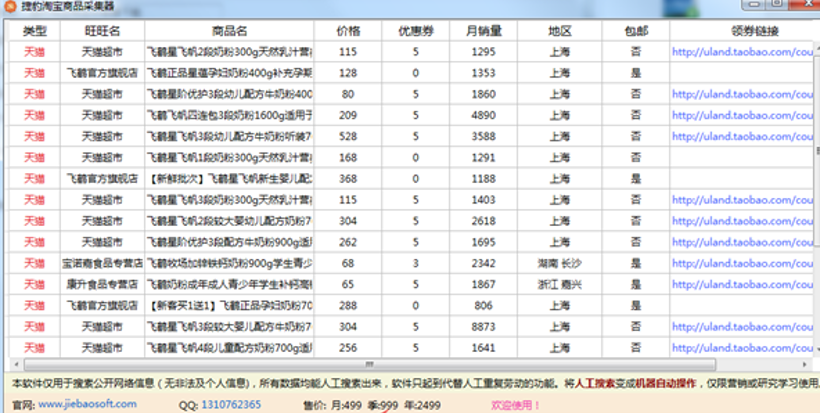
Task: Select the price cell 528
Action: tap(348, 136)
